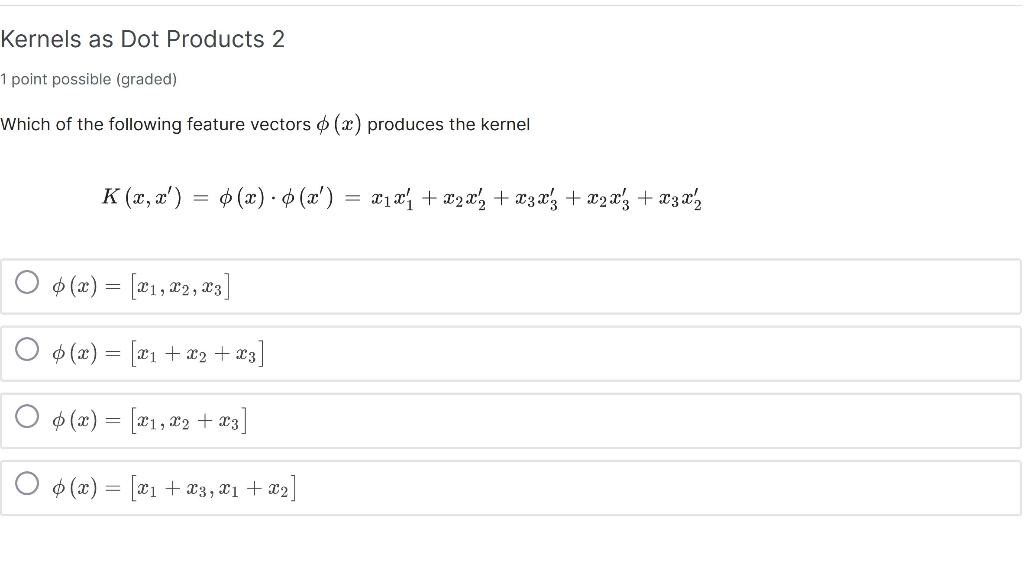Select the radio button for φ(x) = [x1, x2 + x3]

click(26, 417)
